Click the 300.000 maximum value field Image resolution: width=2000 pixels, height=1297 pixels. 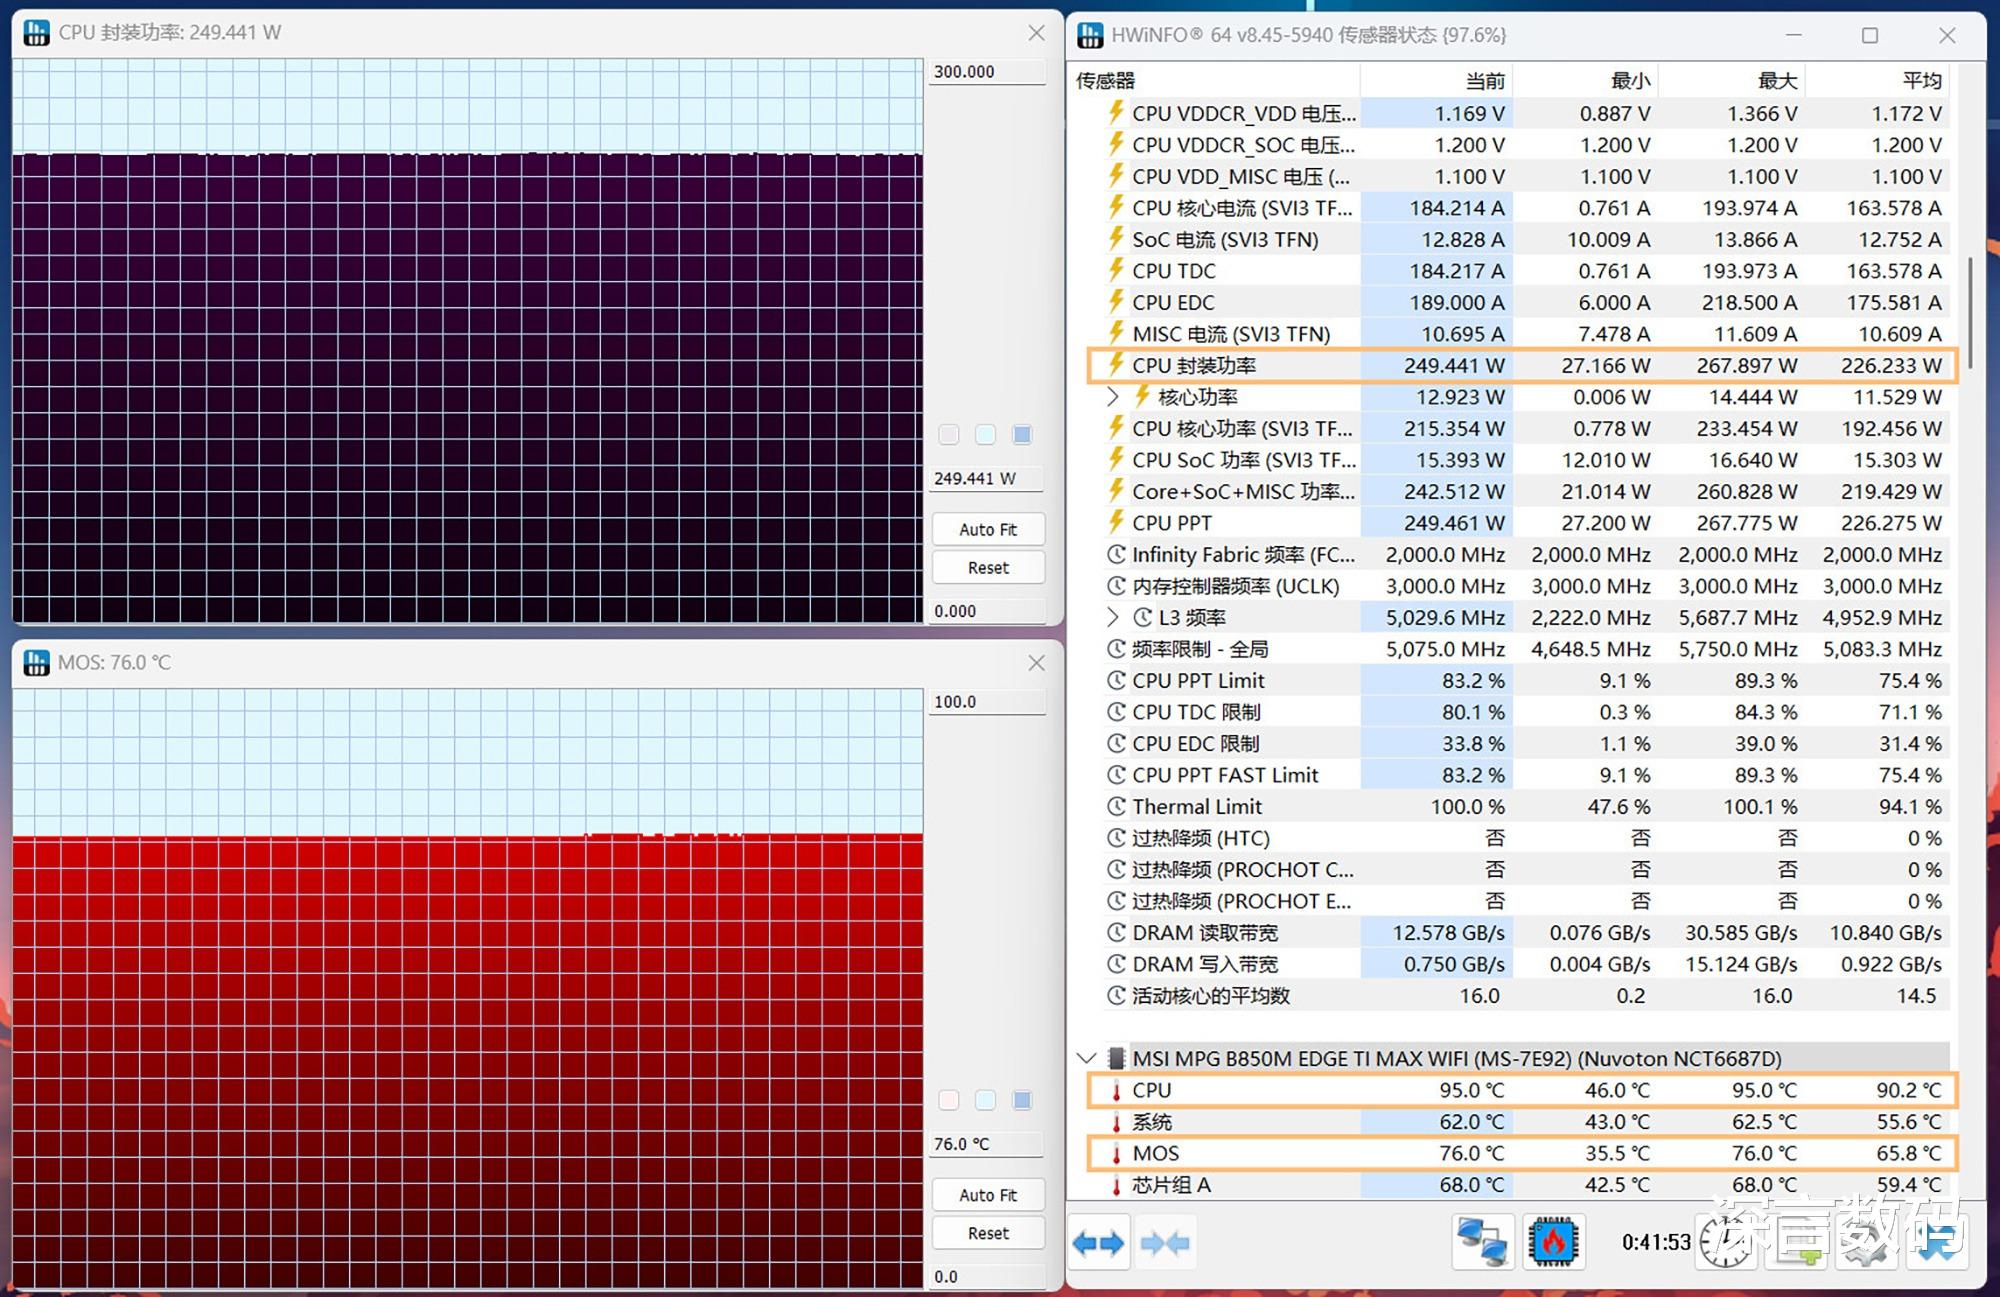[x=986, y=72]
